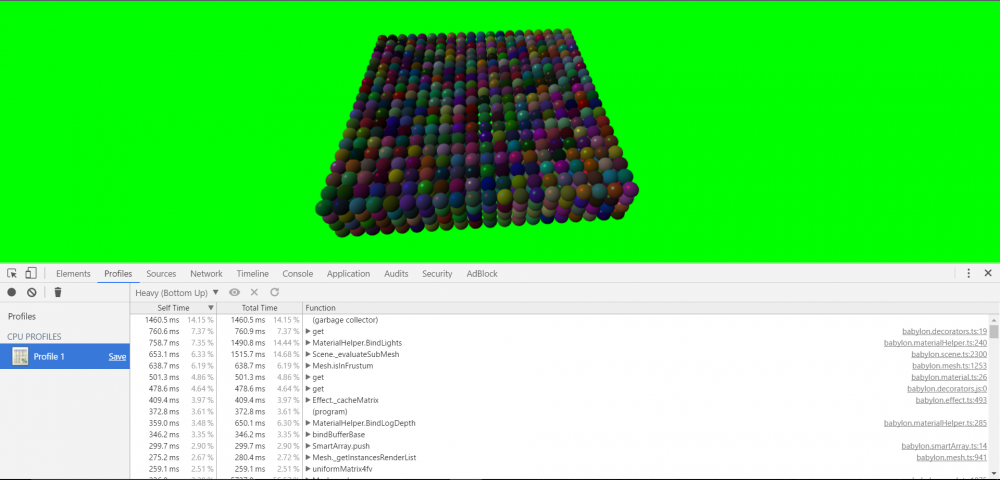Toggle the device toolbar icon
The width and height of the screenshot is (1000, 480).
click(x=31, y=273)
